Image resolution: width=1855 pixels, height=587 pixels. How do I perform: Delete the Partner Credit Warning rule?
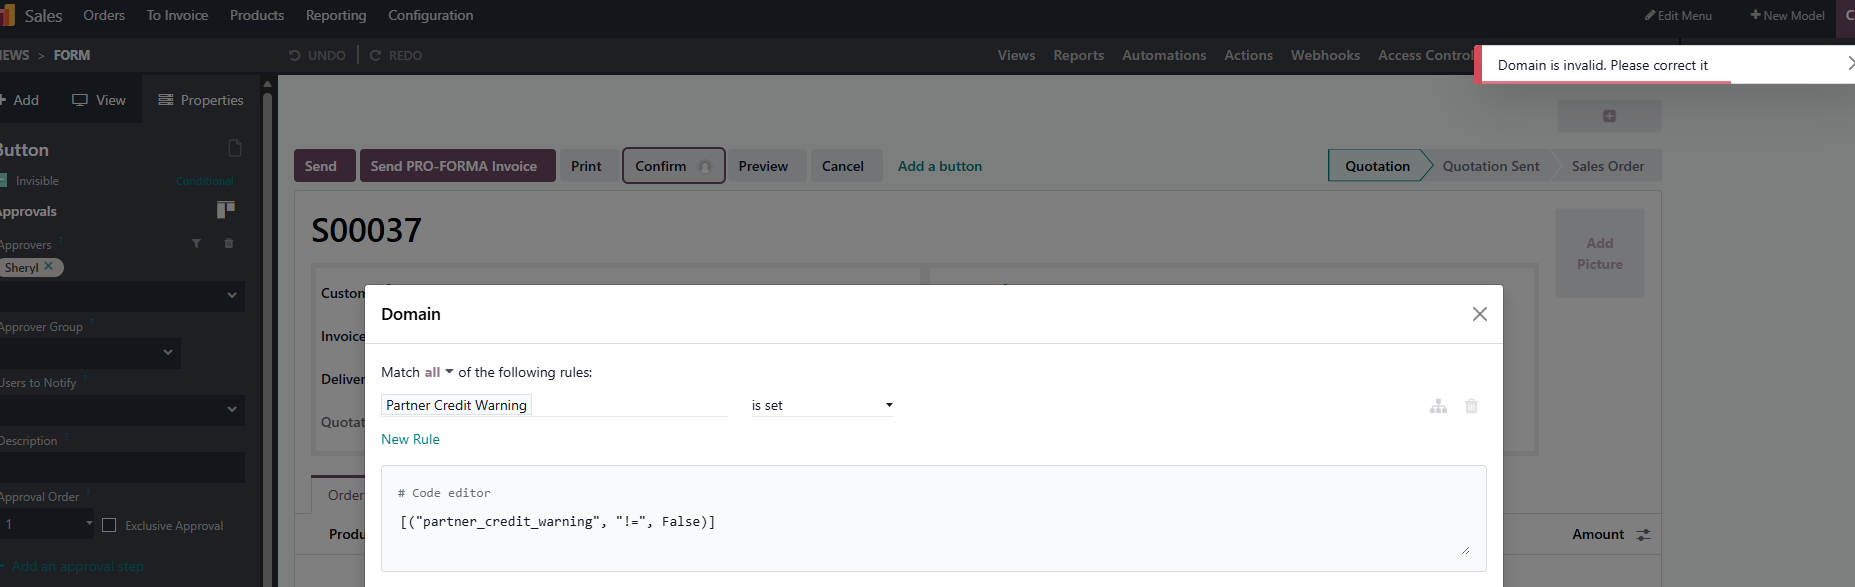[1471, 406]
